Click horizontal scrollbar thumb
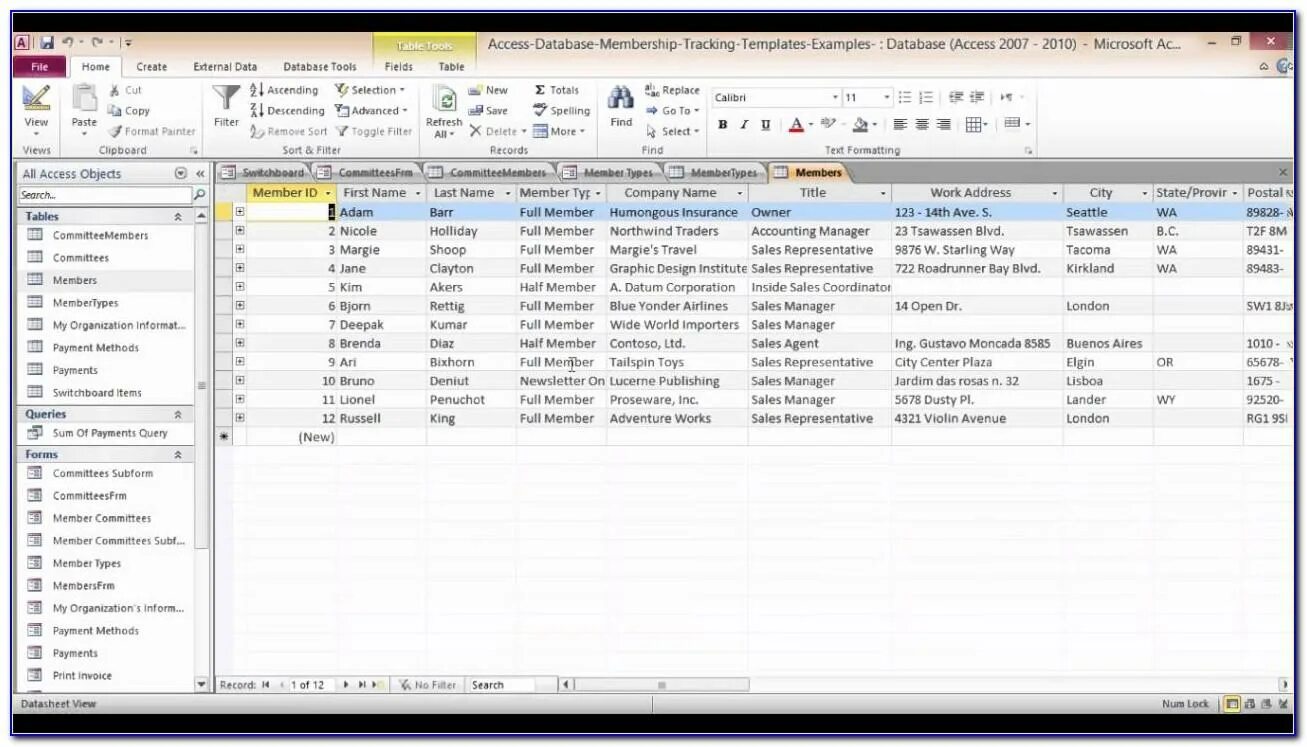This screenshot has height=747, width=1307. 661,685
